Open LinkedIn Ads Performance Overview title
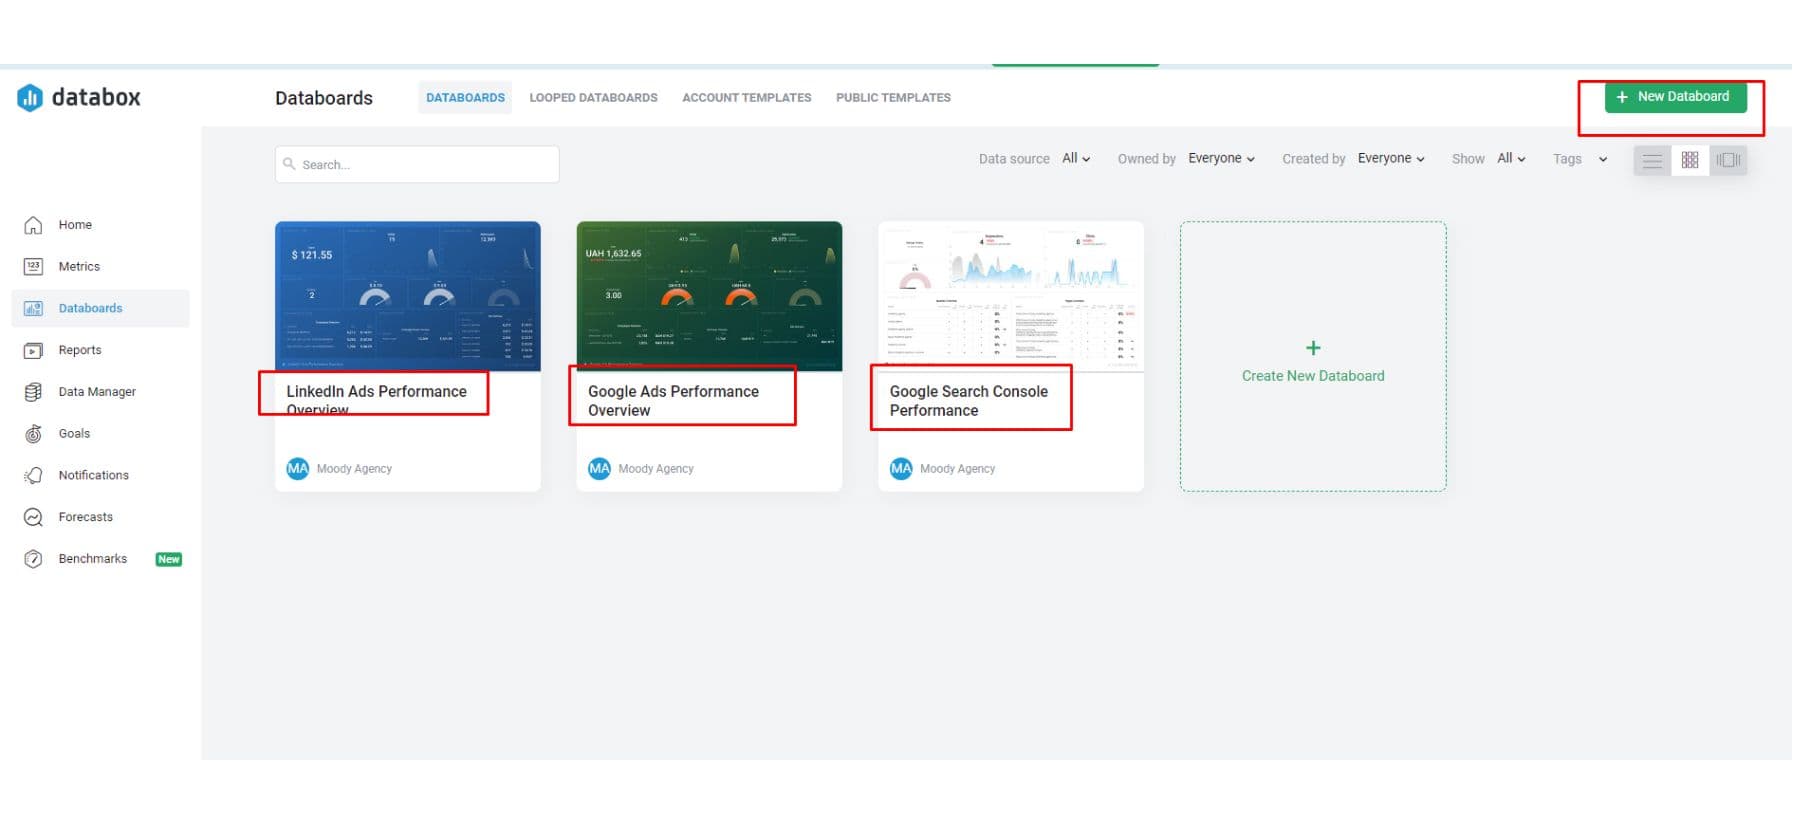Image resolution: width=1796 pixels, height=824 pixels. [x=376, y=400]
